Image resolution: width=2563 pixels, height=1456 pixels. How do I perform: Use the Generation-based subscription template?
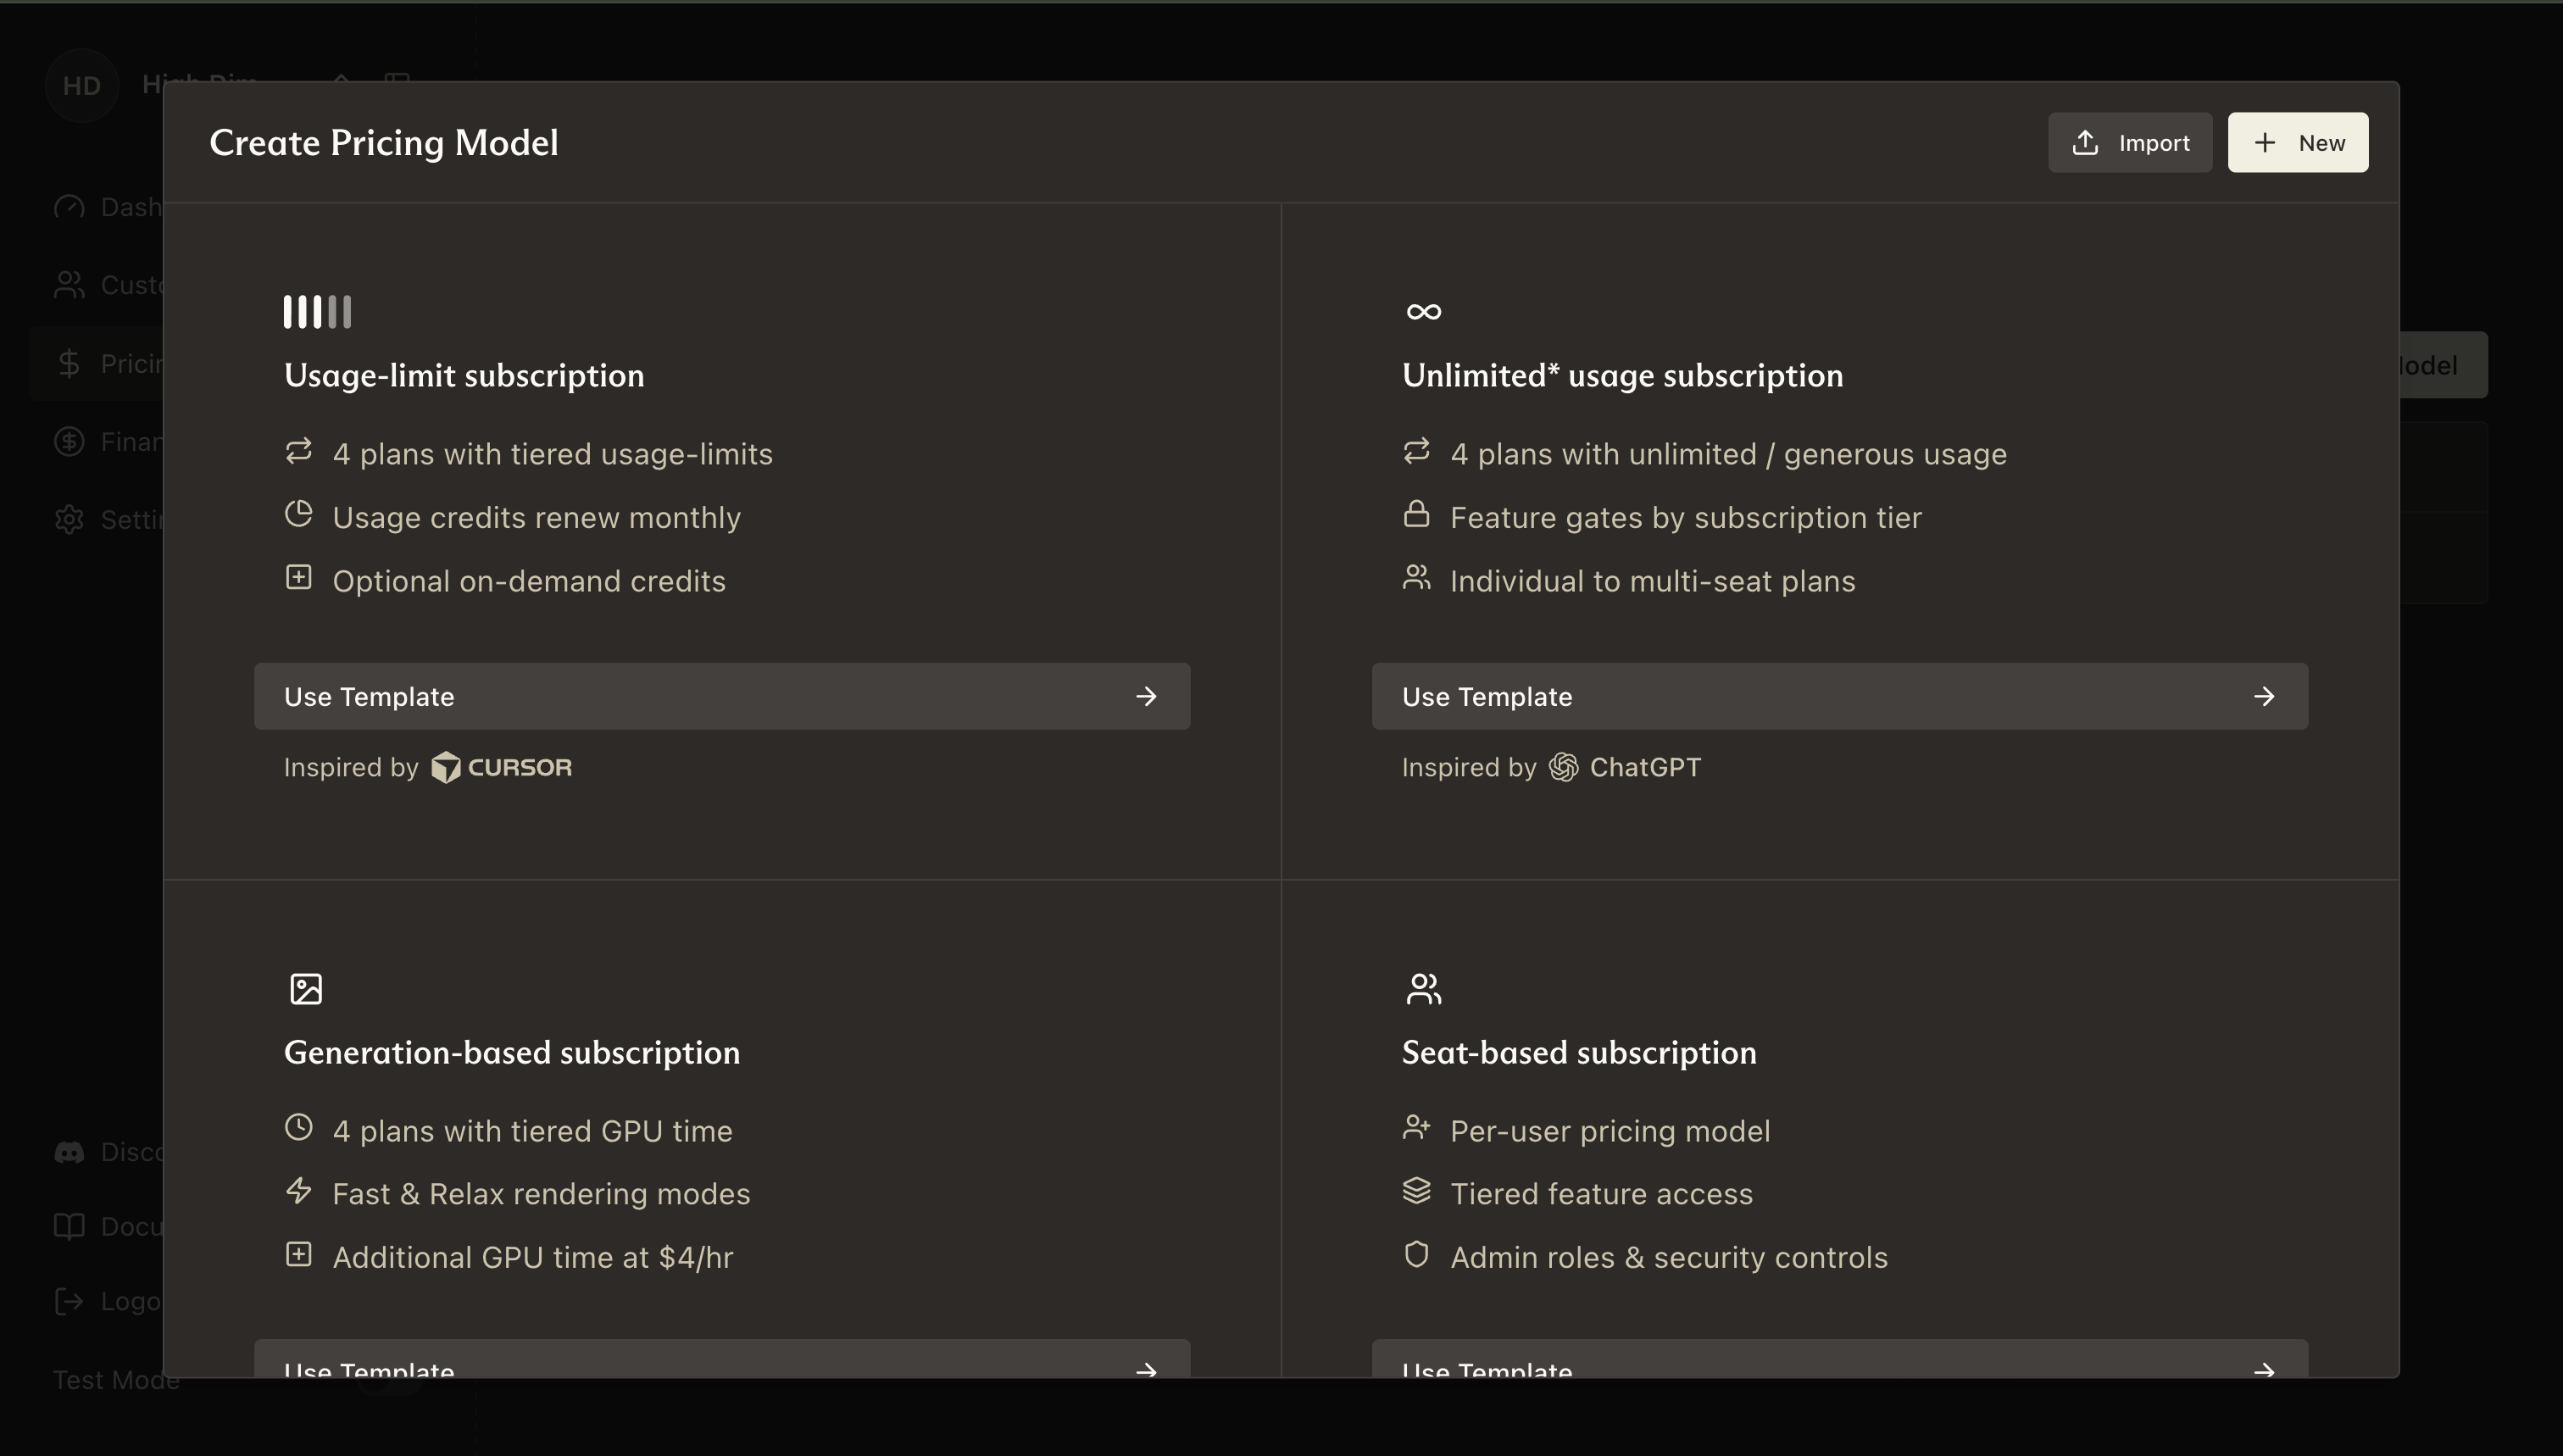tap(721, 1361)
